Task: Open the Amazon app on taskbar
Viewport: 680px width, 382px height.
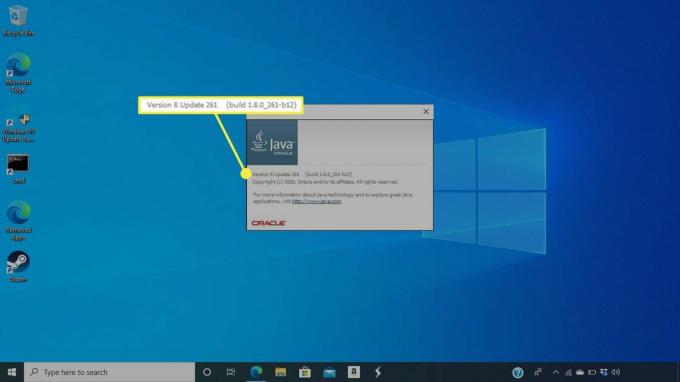Action: pyautogui.click(x=353, y=372)
